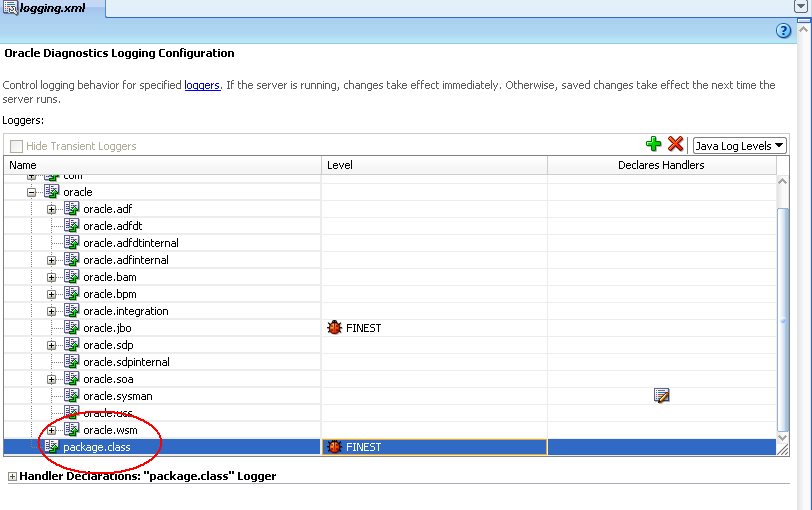Click the oracle.adfdt logger icon
Viewport: 812px width, 510px height.
[71, 226]
